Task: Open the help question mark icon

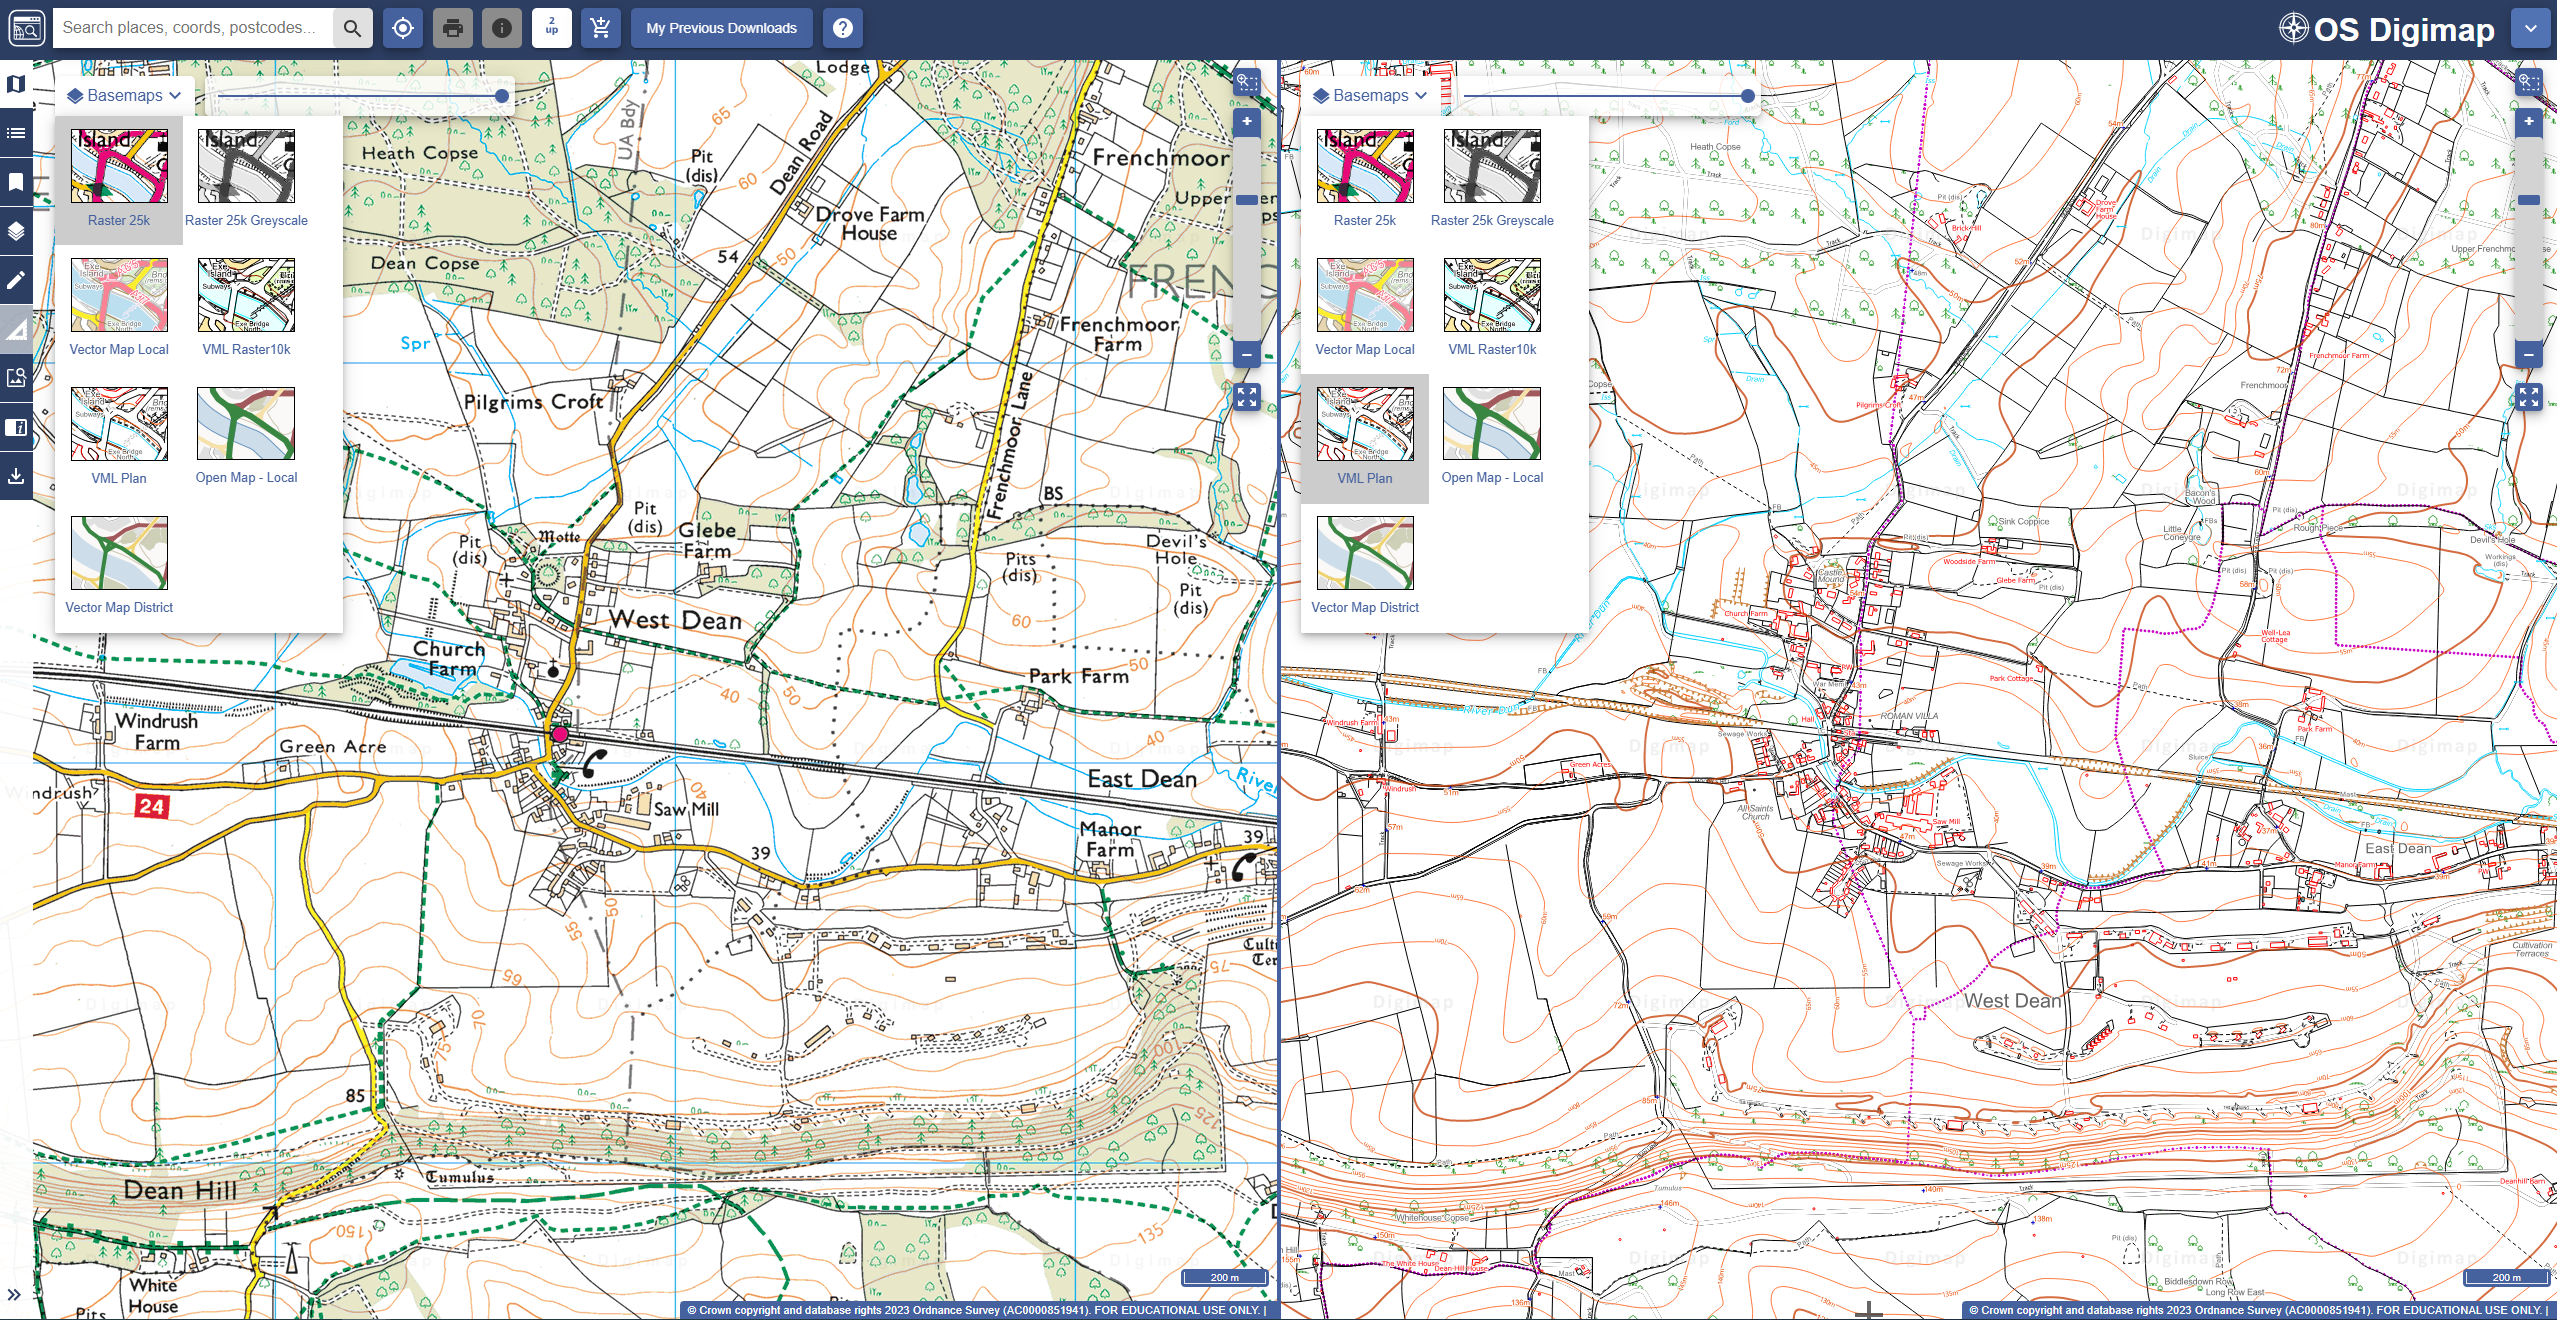Action: pos(843,28)
